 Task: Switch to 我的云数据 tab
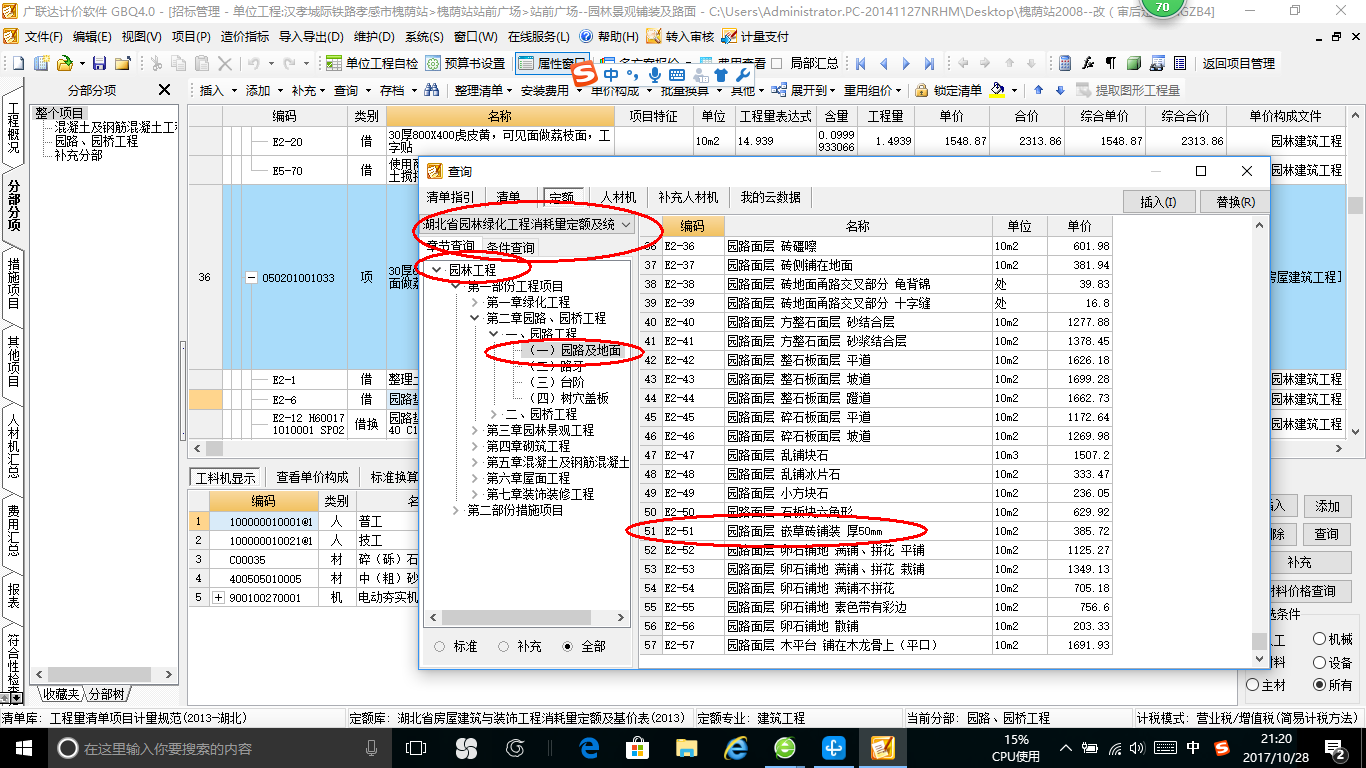(771, 197)
